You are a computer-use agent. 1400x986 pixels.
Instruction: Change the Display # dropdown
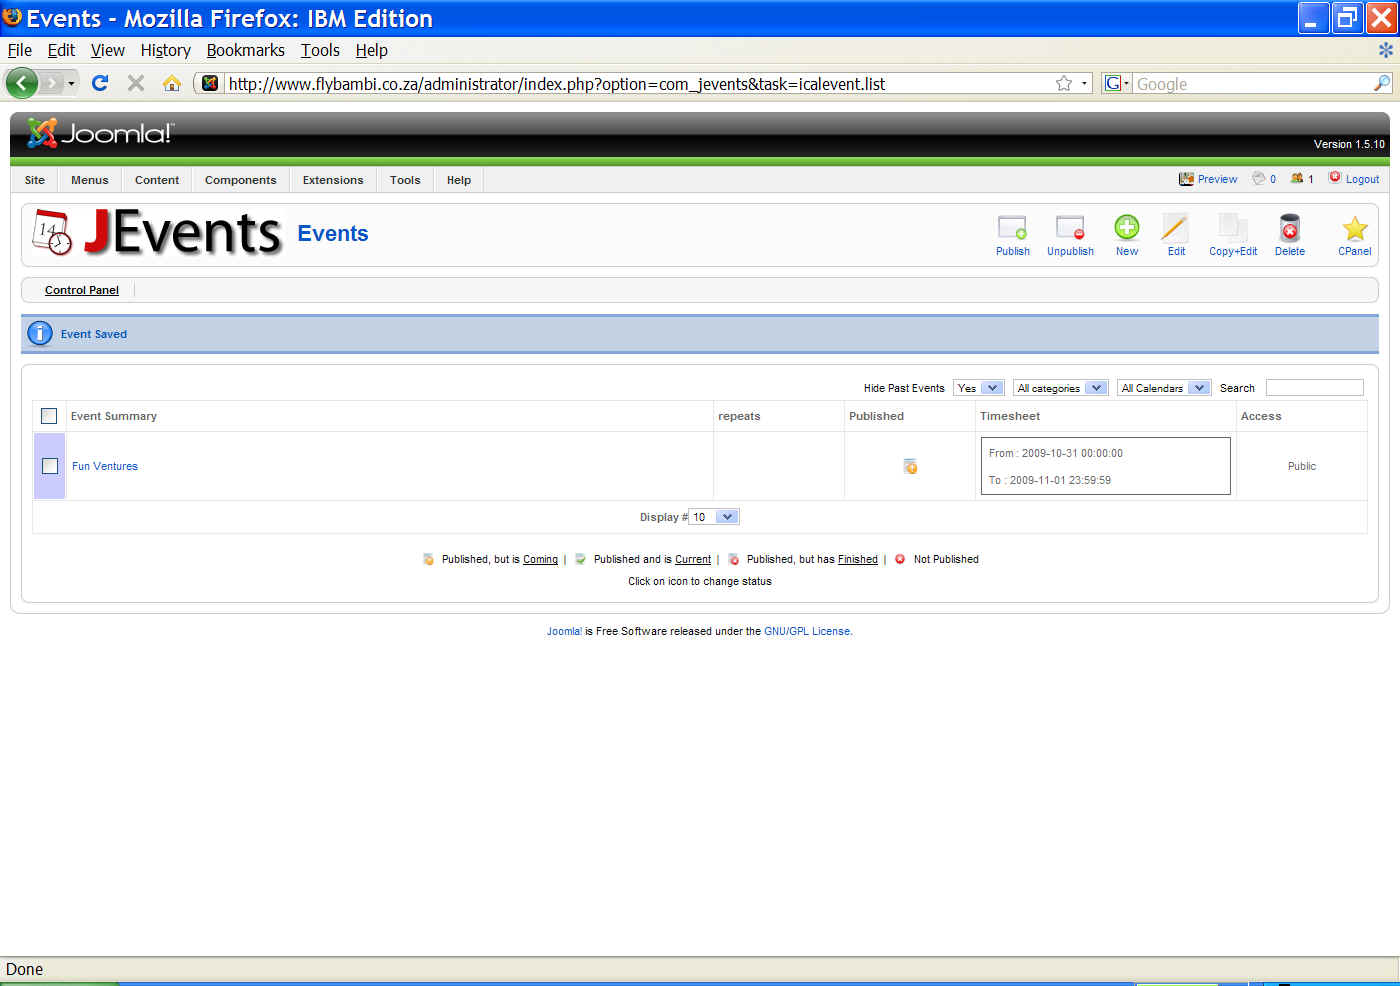(714, 517)
